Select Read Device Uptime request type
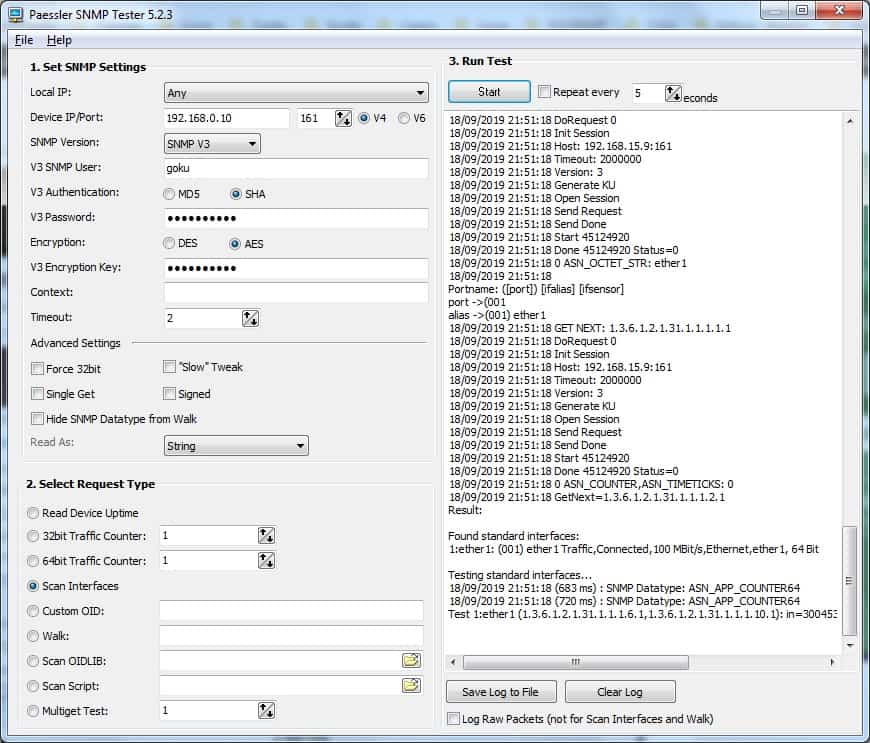 (x=33, y=513)
